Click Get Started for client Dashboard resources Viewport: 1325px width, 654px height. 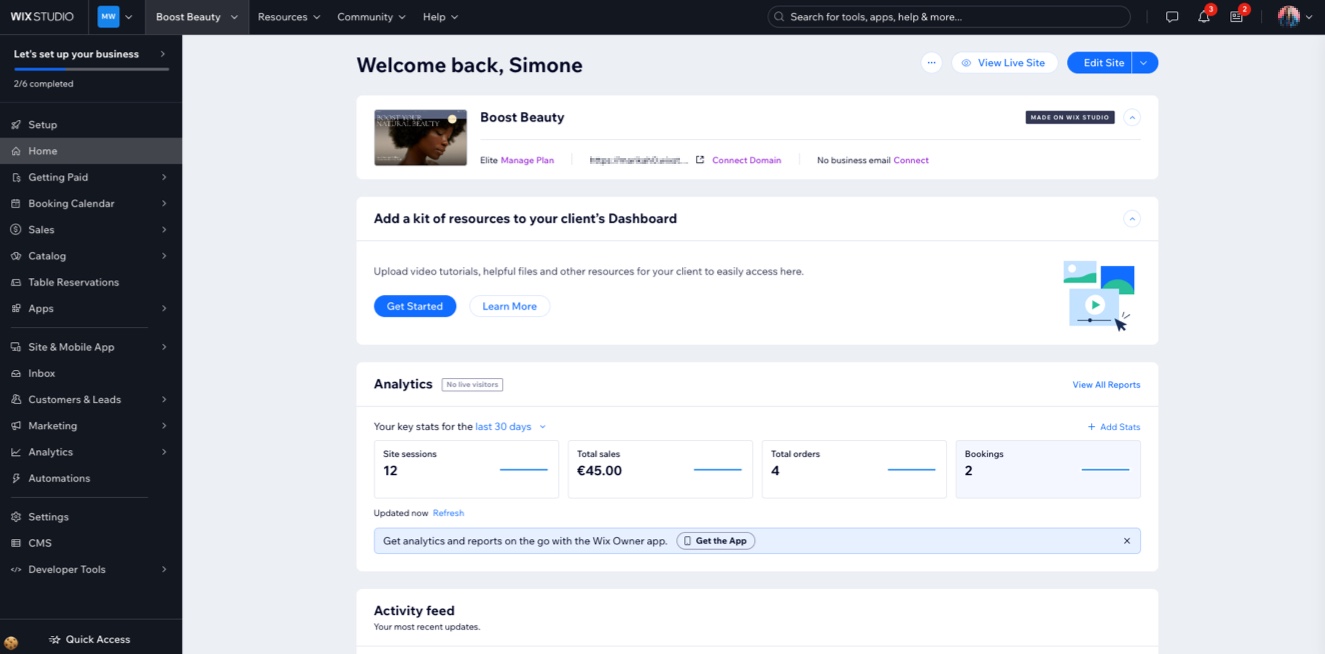(x=414, y=306)
